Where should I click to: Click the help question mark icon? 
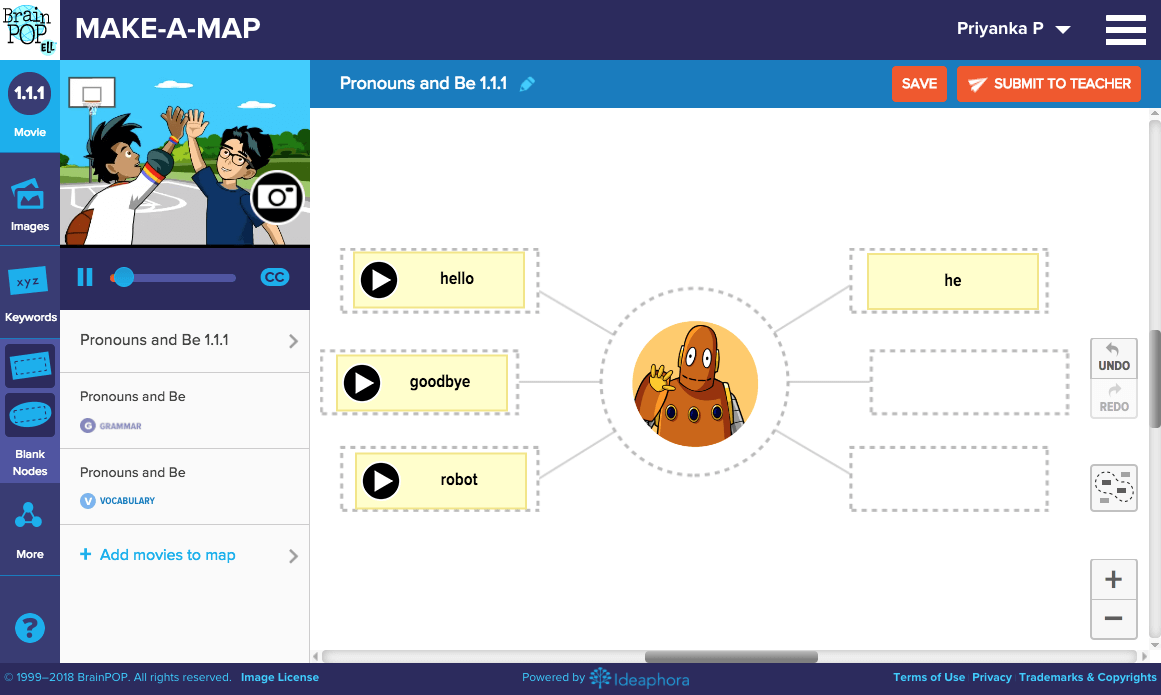30,628
